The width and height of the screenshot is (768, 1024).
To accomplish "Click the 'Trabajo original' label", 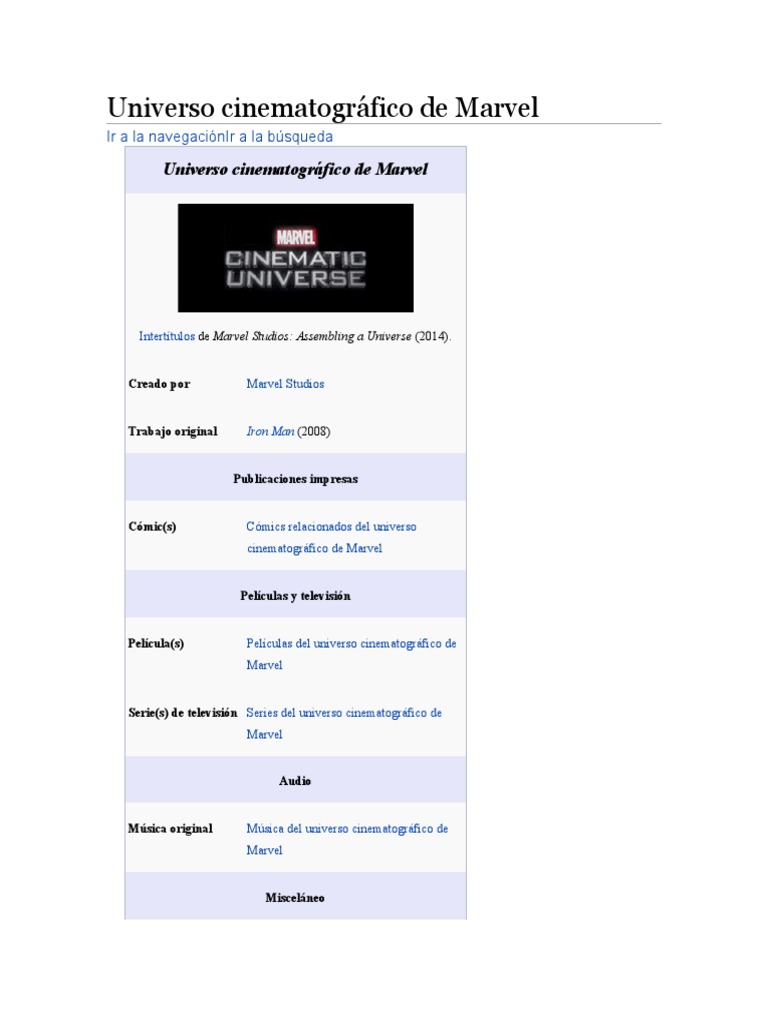I will pos(172,432).
